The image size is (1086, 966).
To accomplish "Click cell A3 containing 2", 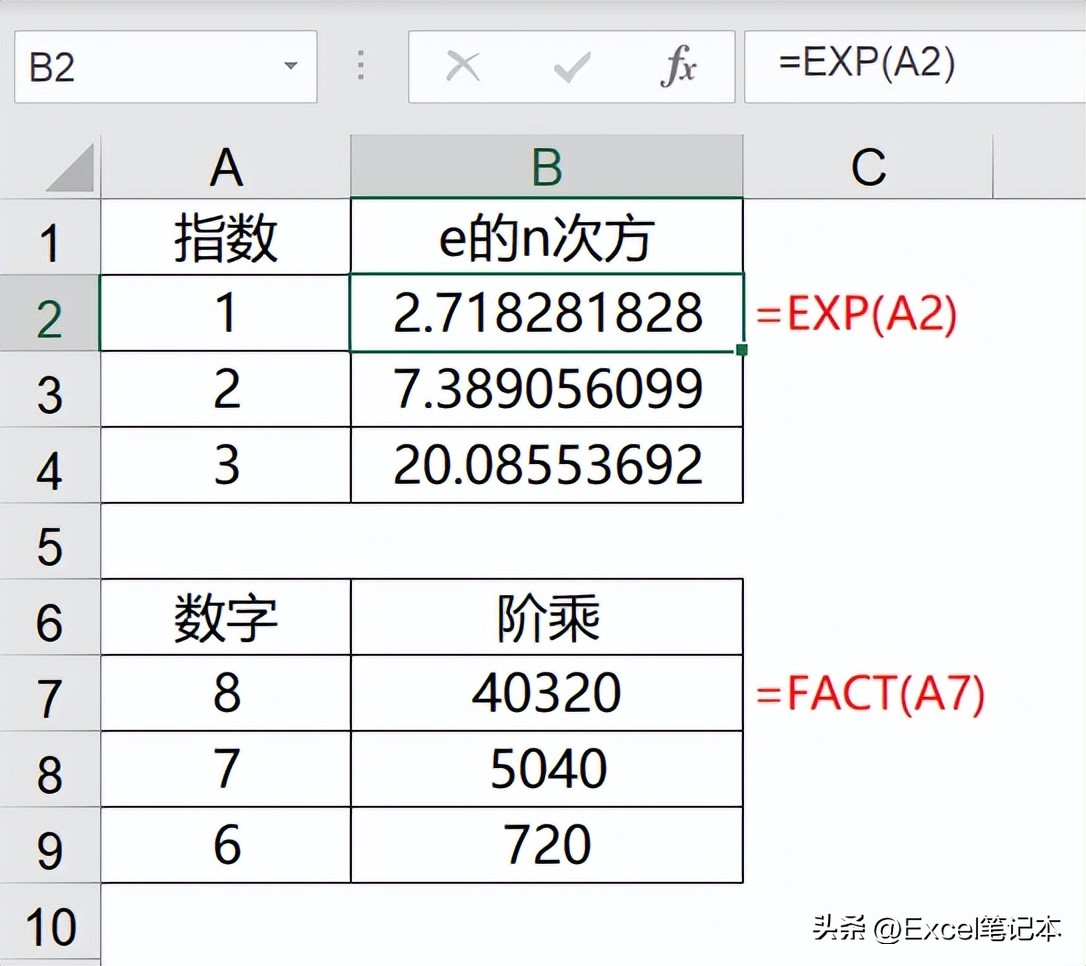I will pyautogui.click(x=226, y=389).
